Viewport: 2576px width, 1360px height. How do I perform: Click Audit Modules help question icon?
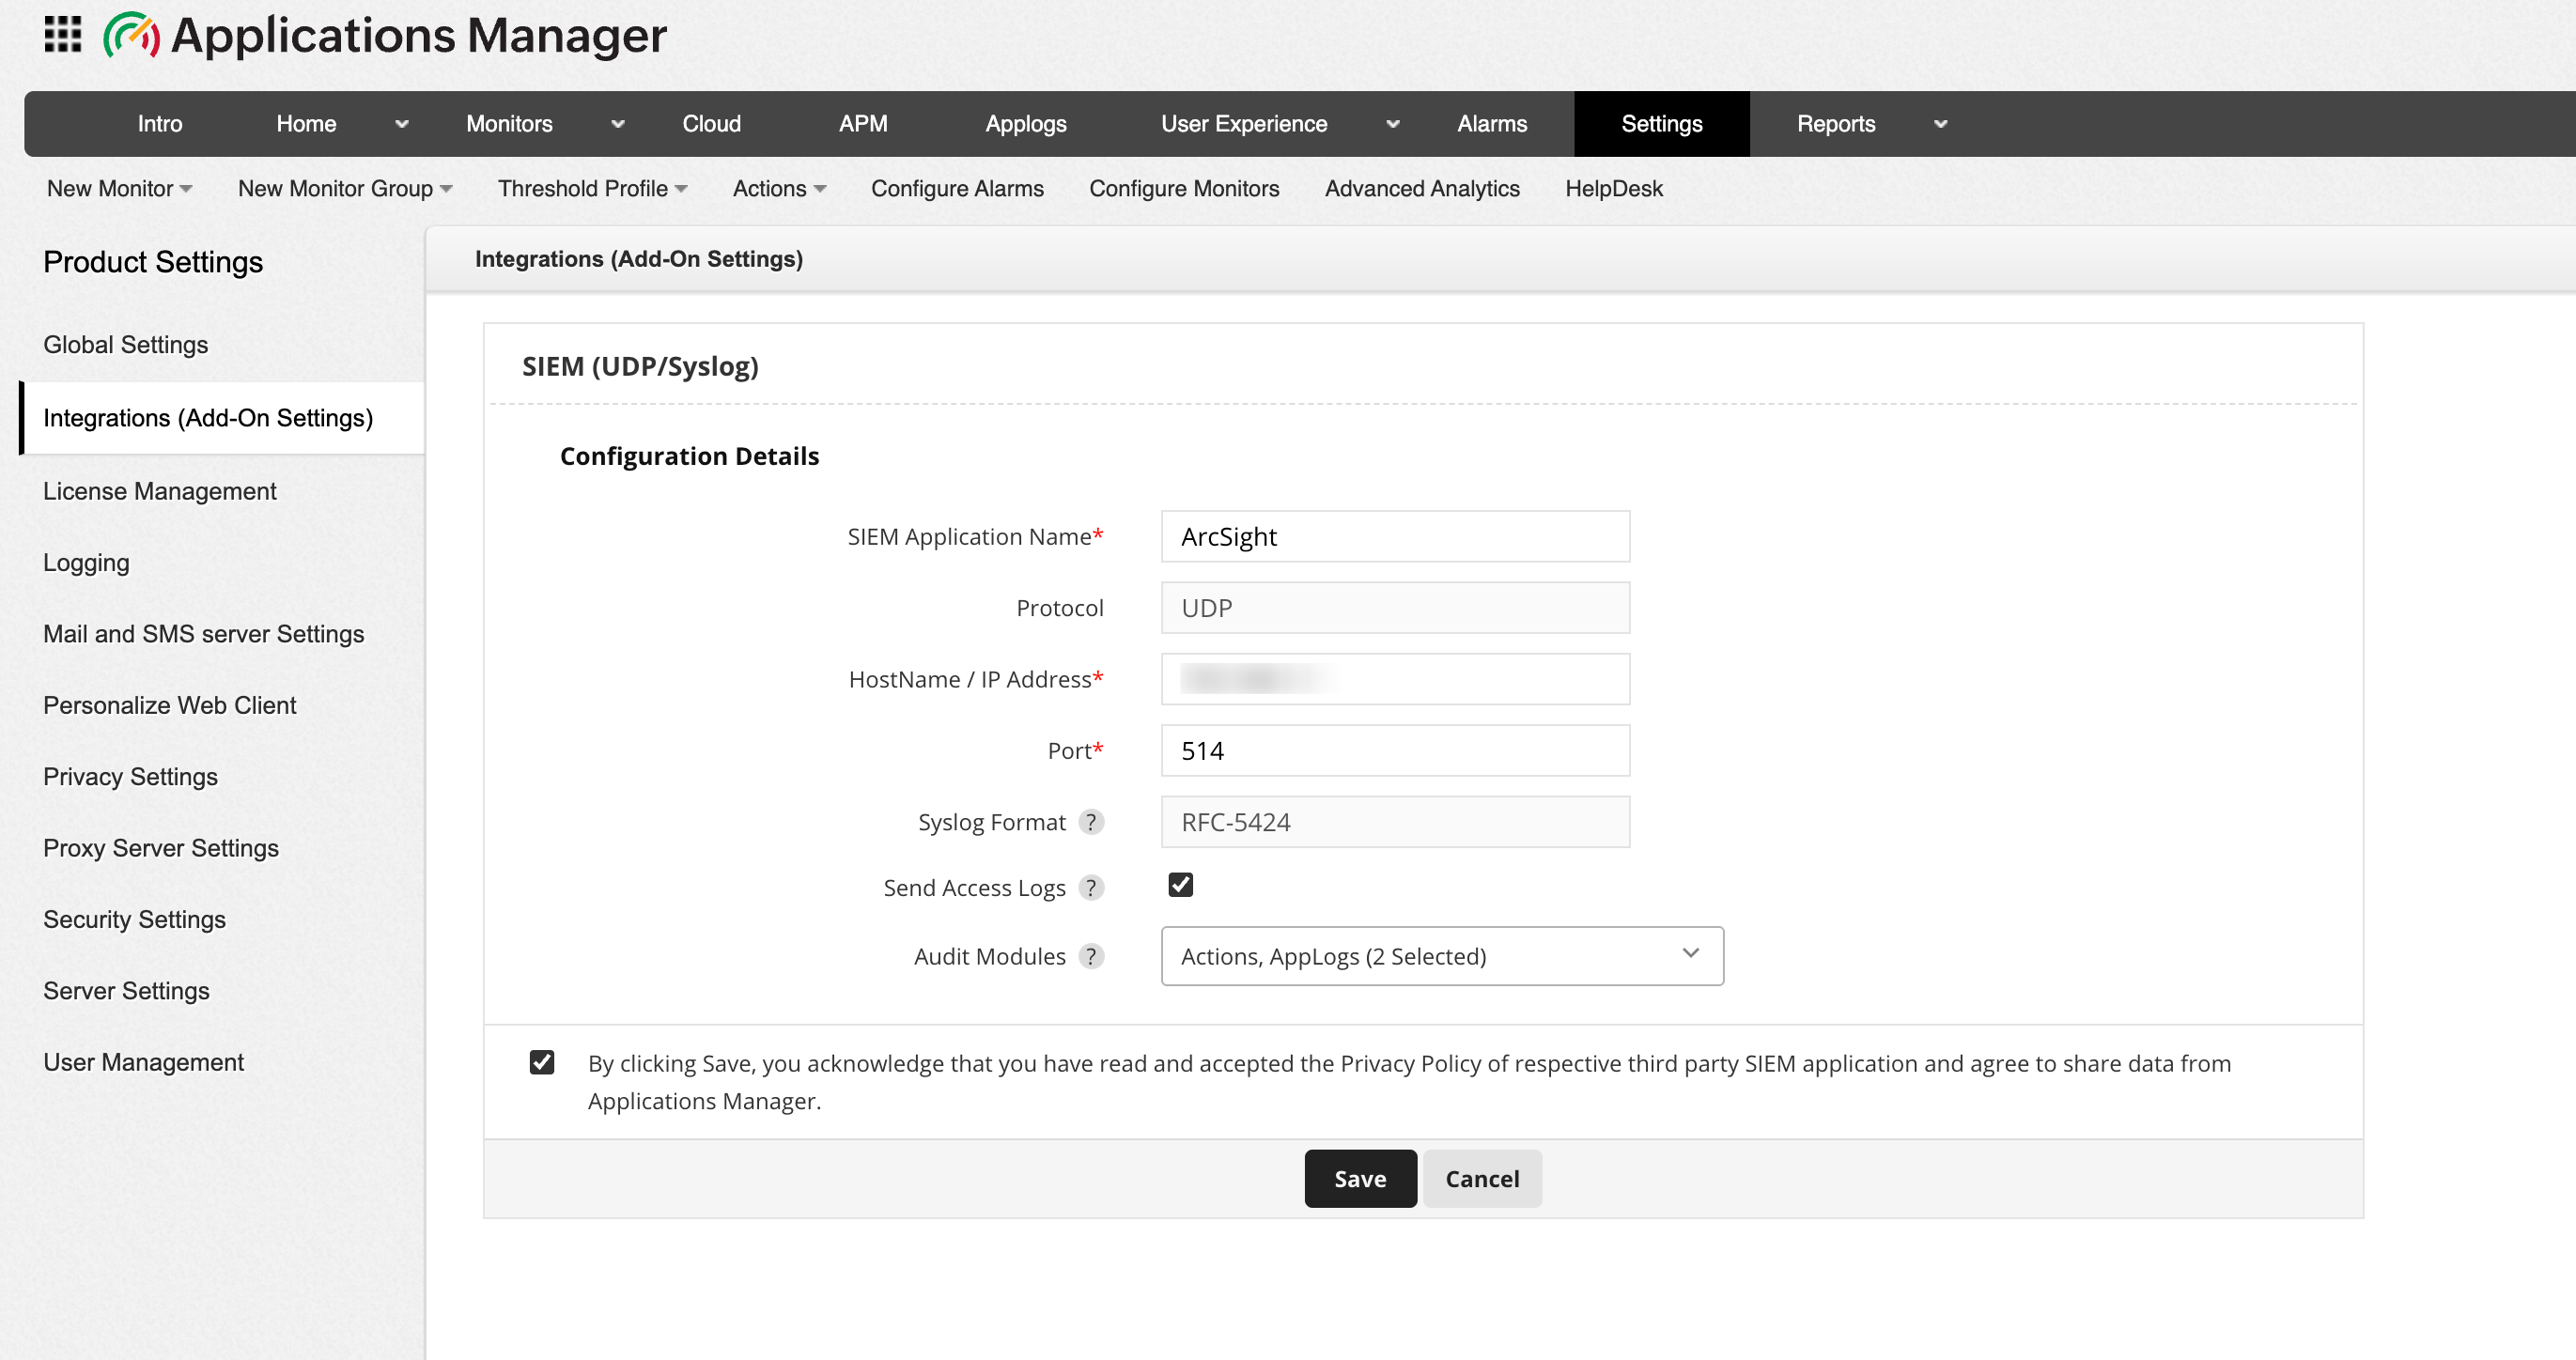coord(1091,957)
